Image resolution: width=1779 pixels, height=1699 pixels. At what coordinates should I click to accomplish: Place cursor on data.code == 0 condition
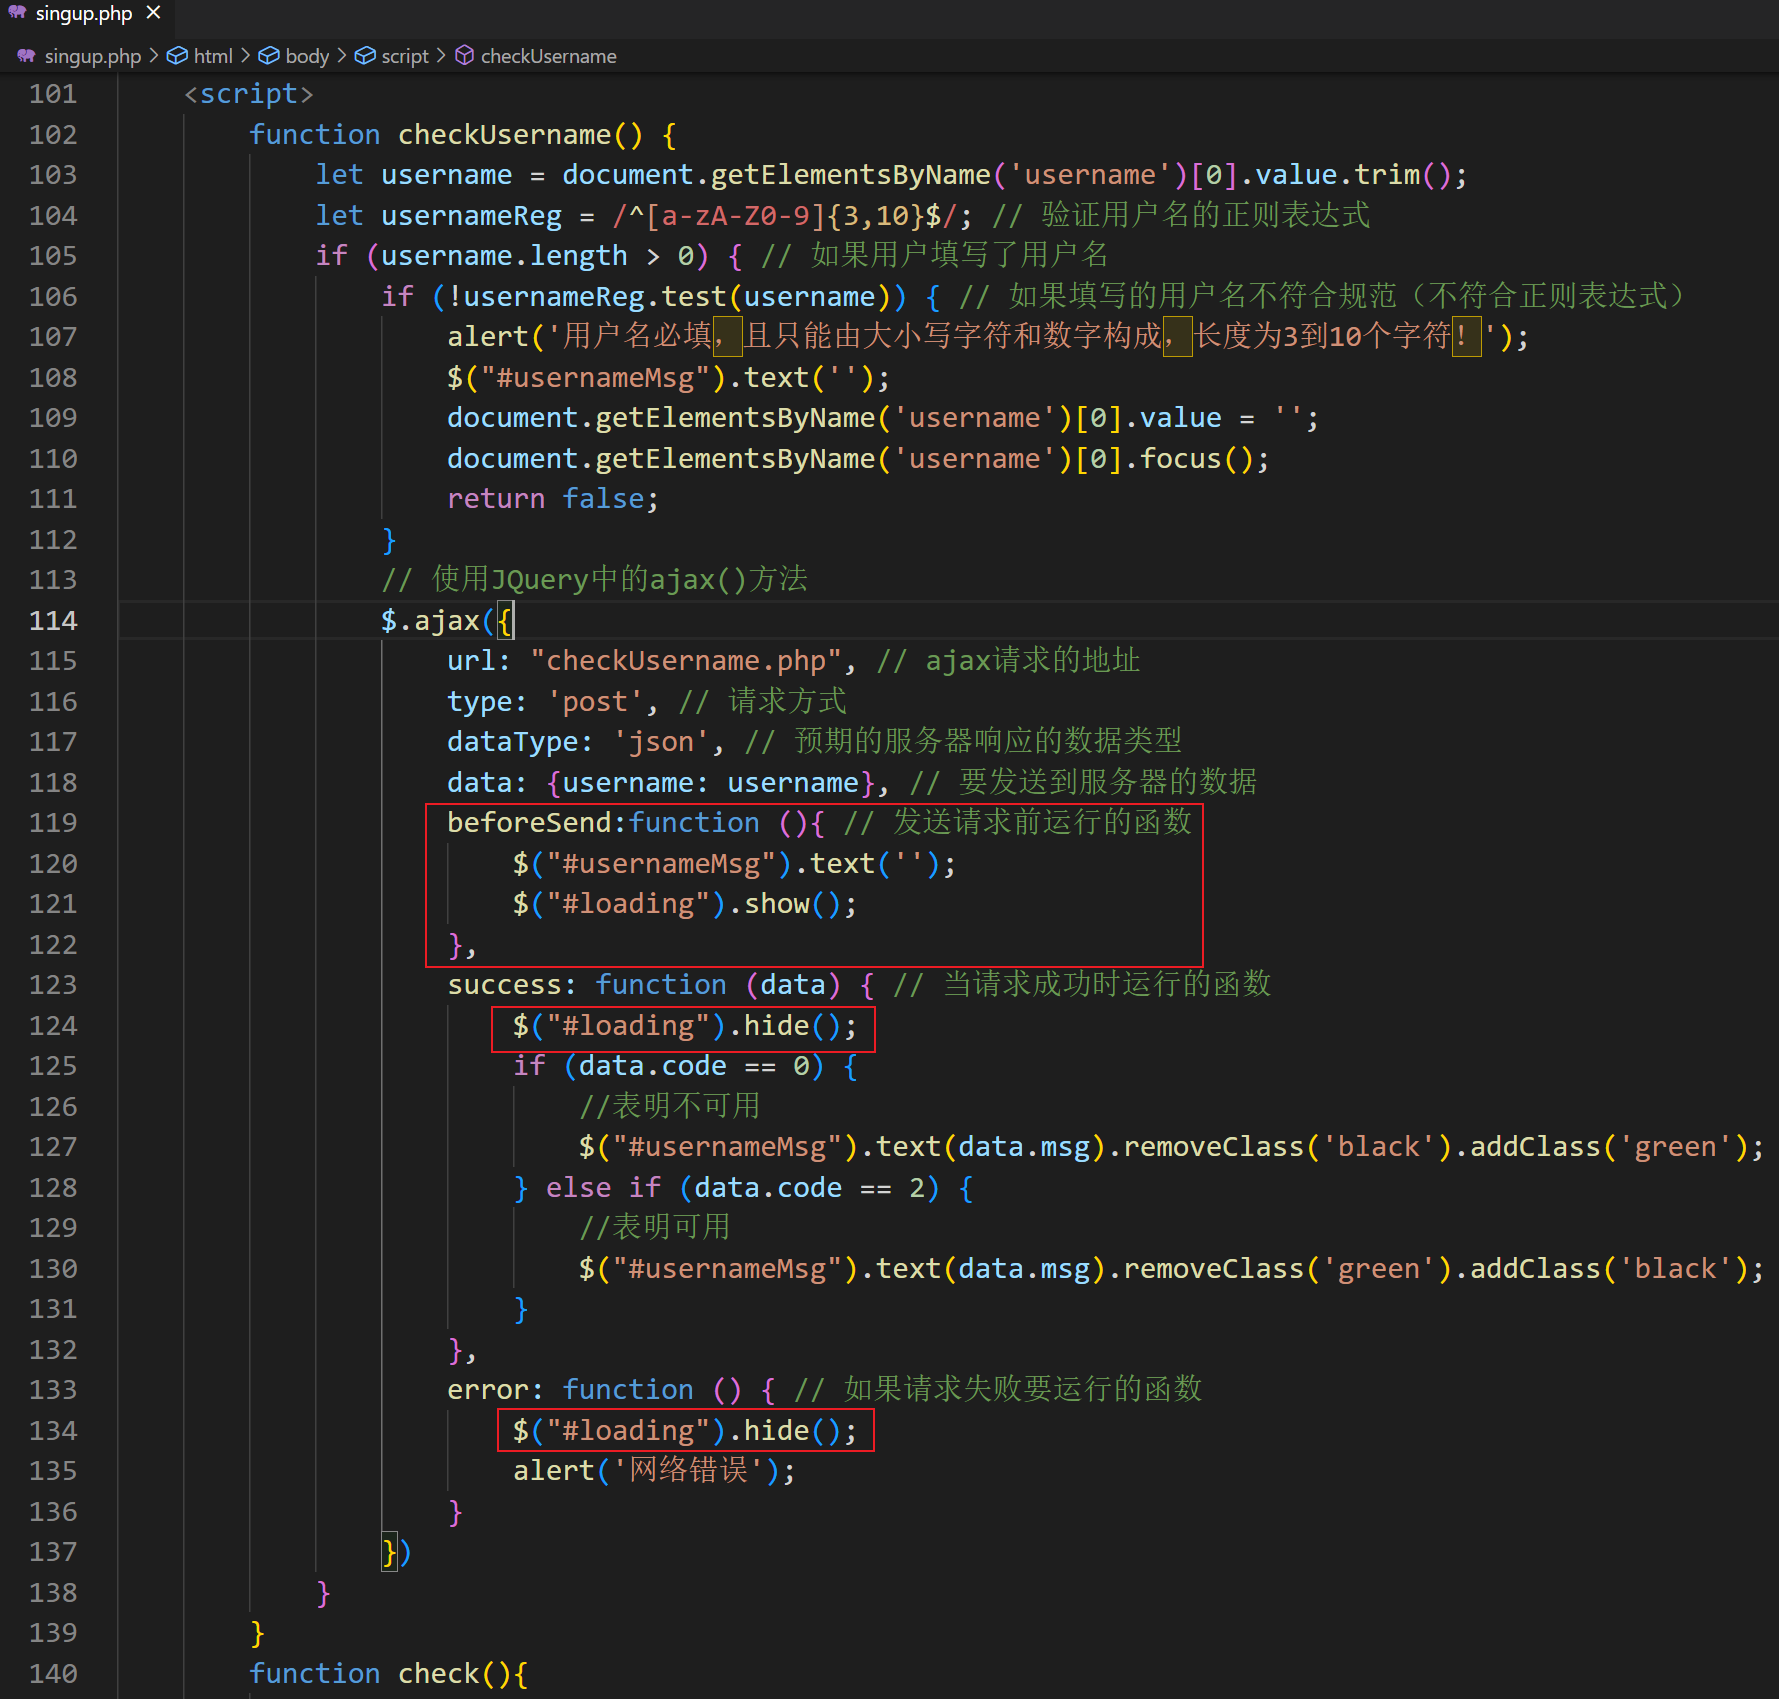click(x=694, y=1066)
